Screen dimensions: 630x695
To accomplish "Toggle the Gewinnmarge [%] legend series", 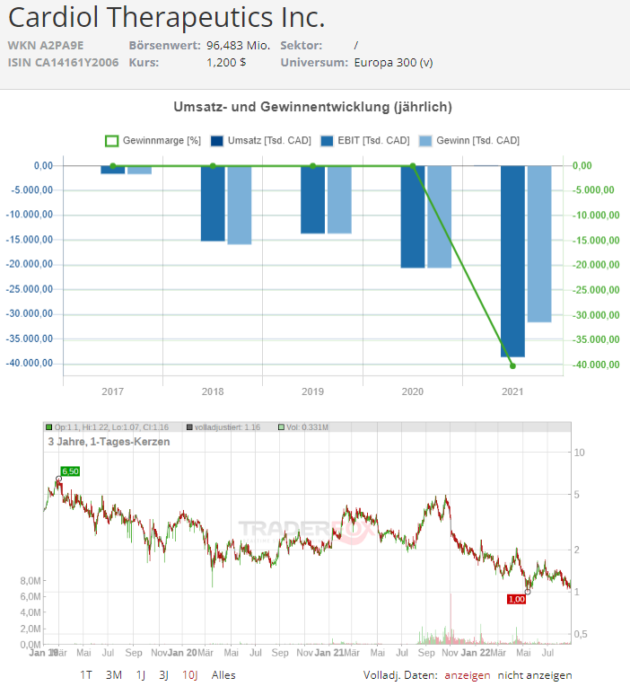I will [x=153, y=141].
